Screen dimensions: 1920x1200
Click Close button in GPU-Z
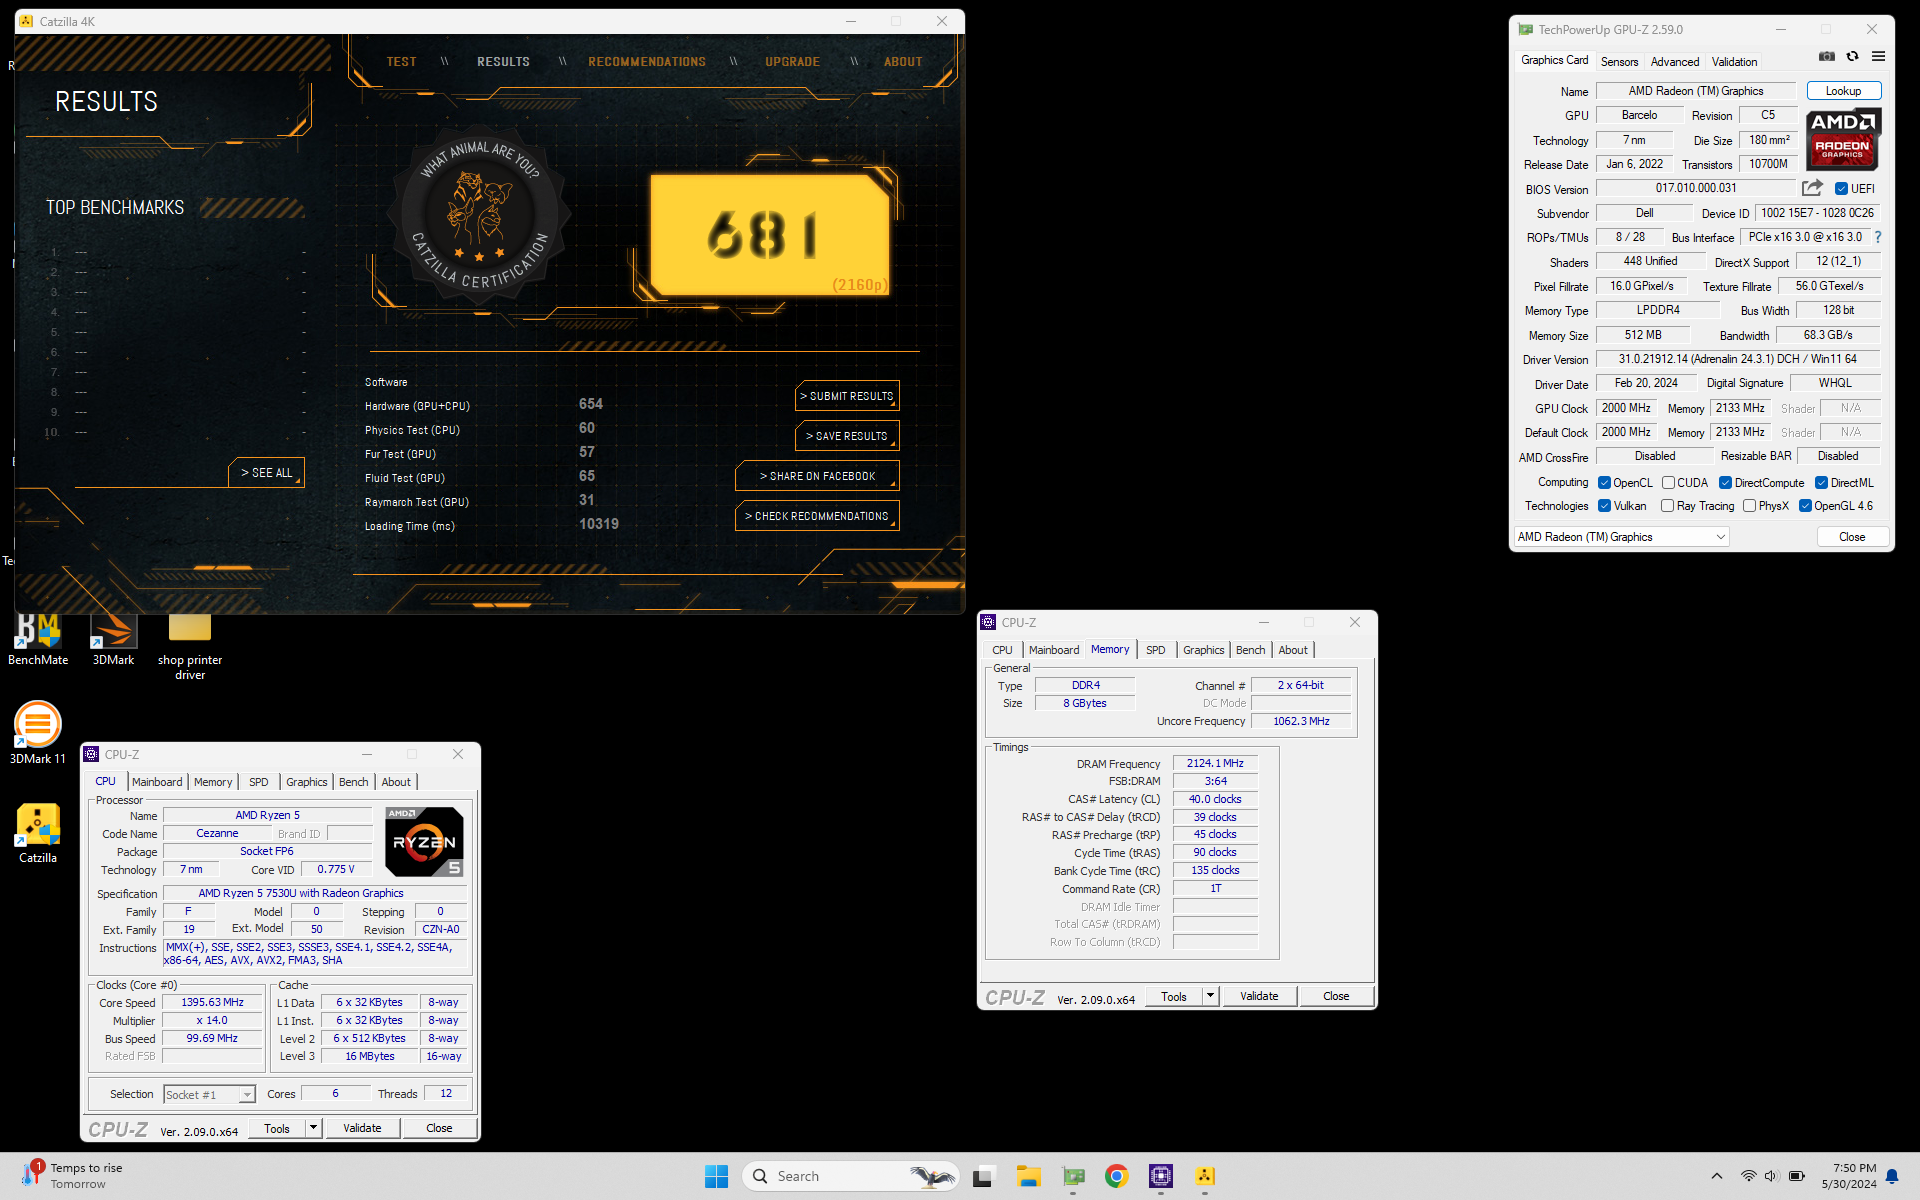click(x=1852, y=537)
